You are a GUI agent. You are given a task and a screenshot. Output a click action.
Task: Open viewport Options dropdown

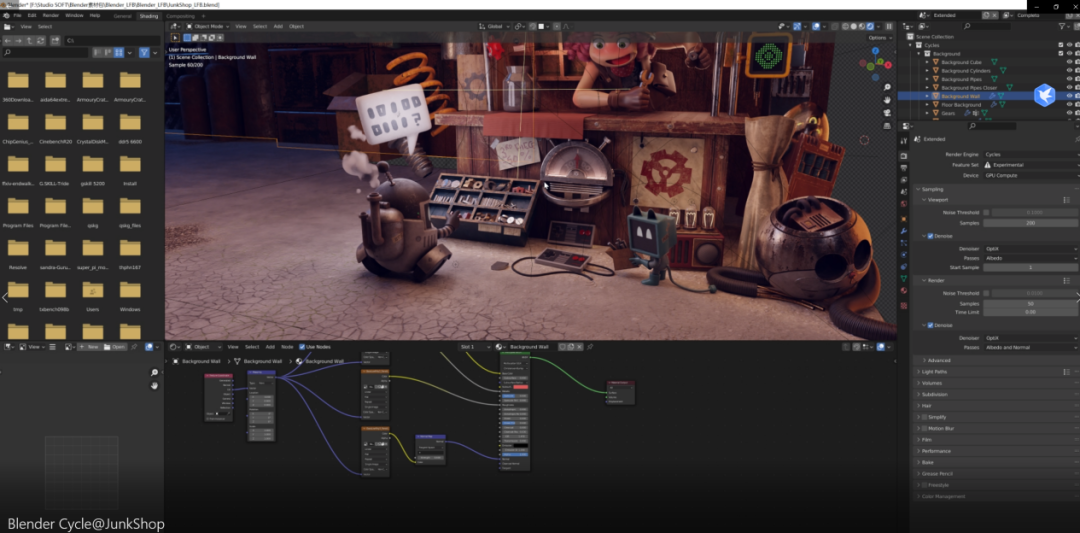tap(878, 37)
